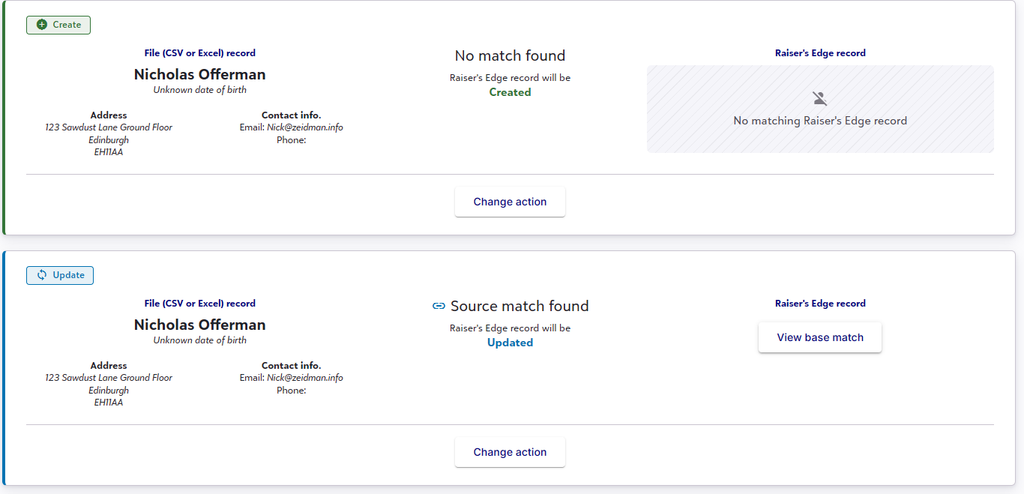Click Nick@zeidman.info email in the Update card

[305, 378]
